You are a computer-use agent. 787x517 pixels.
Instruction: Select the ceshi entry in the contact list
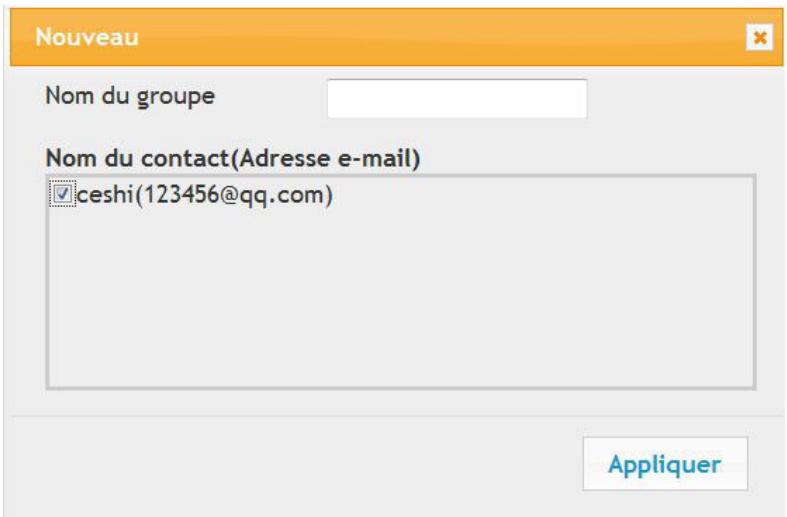pyautogui.click(x=204, y=196)
